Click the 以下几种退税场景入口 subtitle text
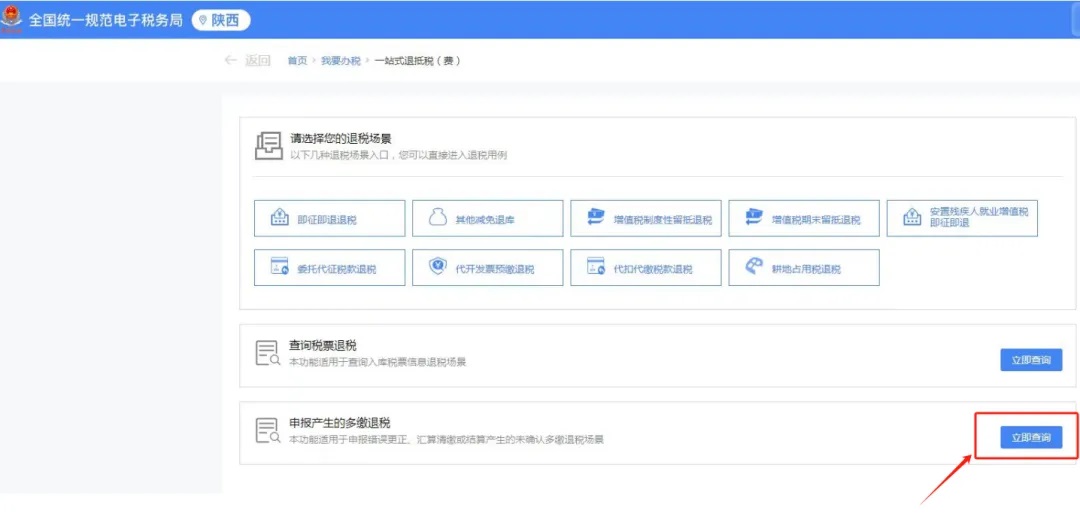 pyautogui.click(x=399, y=155)
